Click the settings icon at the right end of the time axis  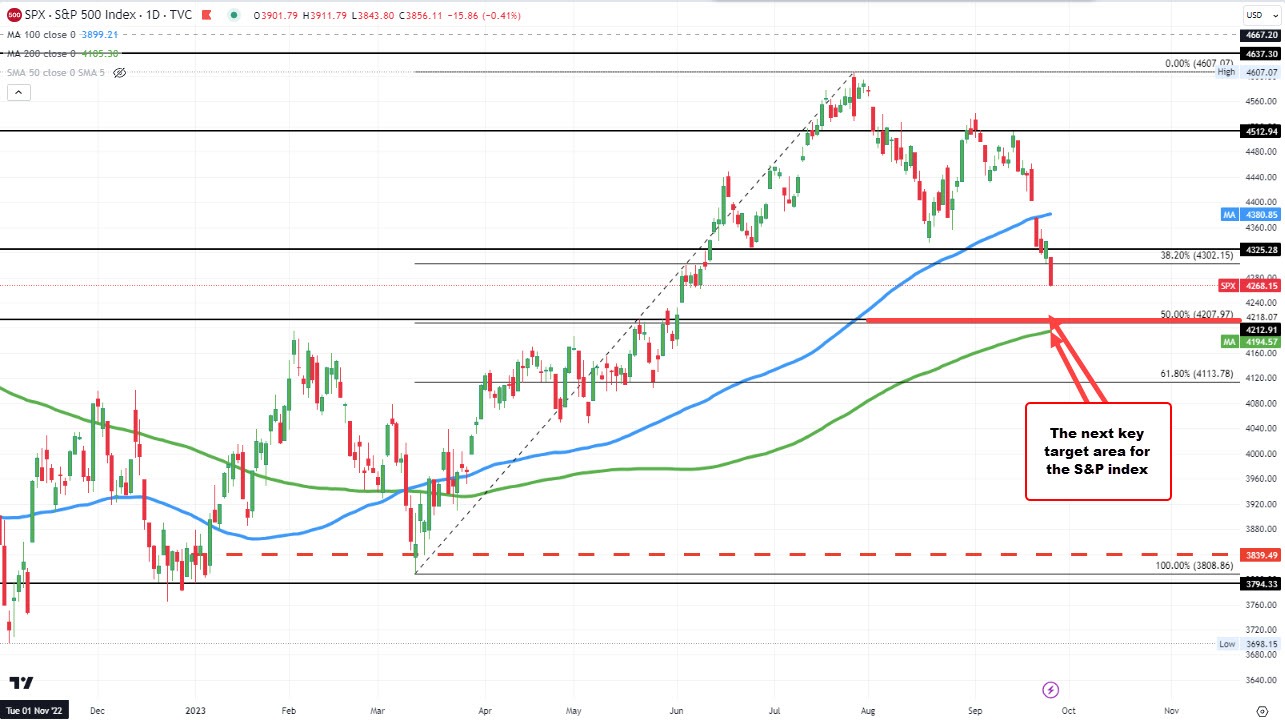point(1263,711)
